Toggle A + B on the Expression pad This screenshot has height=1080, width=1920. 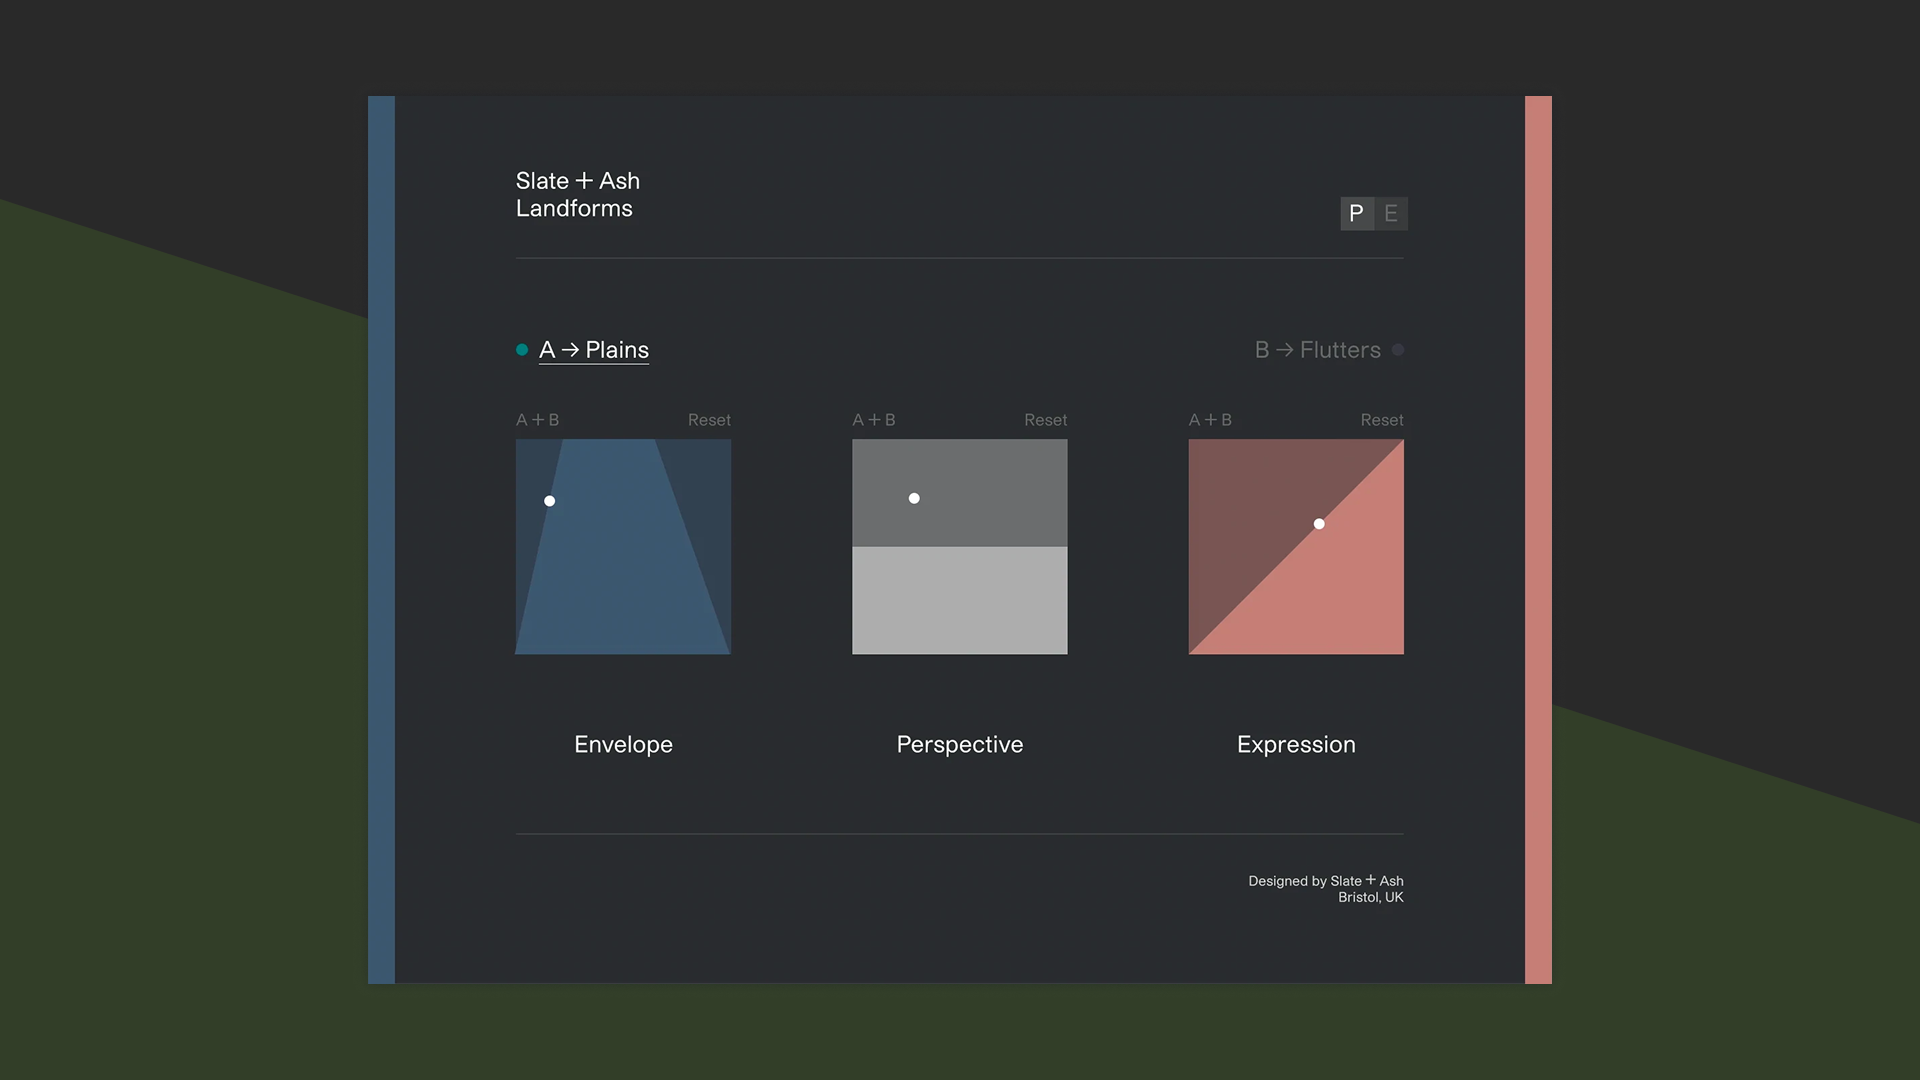pos(1210,420)
